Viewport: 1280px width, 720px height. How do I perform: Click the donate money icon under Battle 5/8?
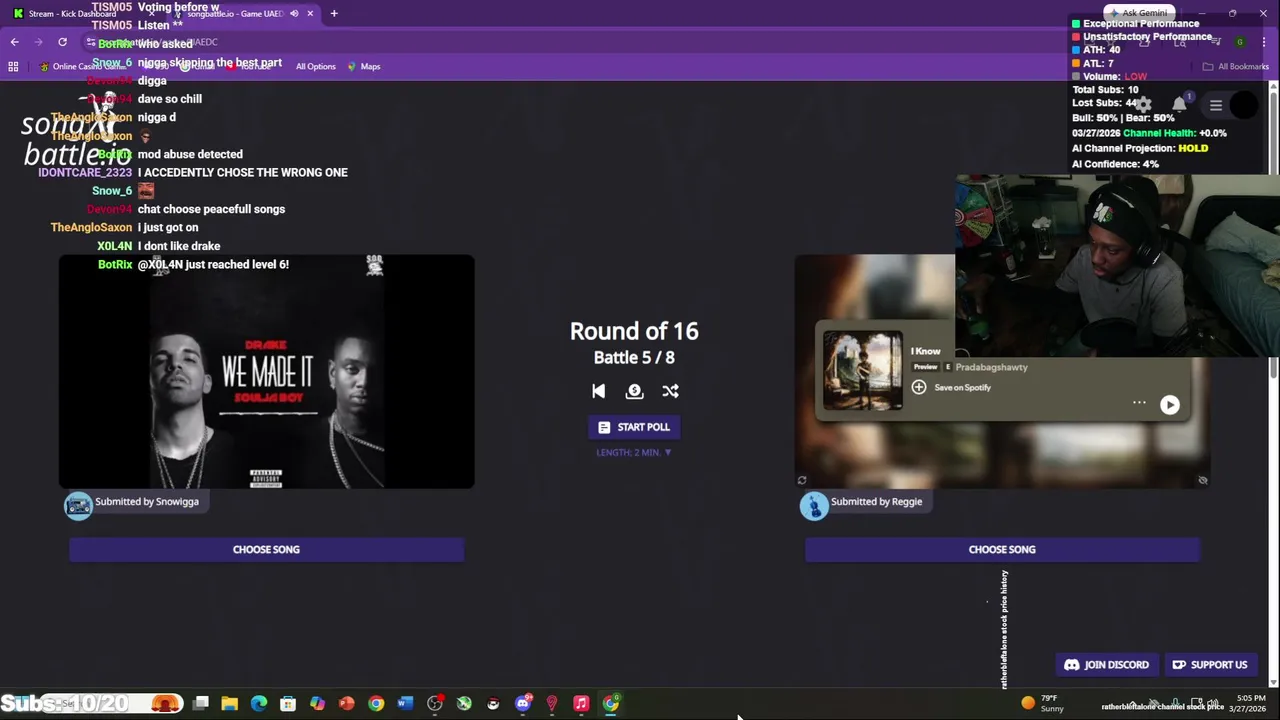point(634,392)
